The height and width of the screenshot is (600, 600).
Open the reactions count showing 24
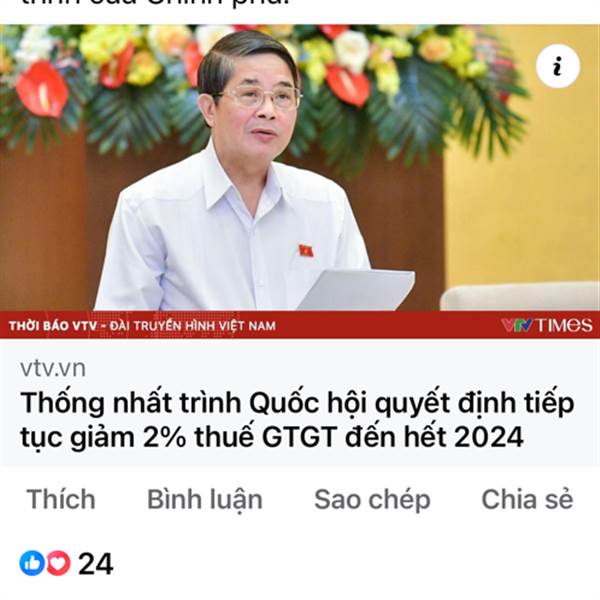coord(96,564)
